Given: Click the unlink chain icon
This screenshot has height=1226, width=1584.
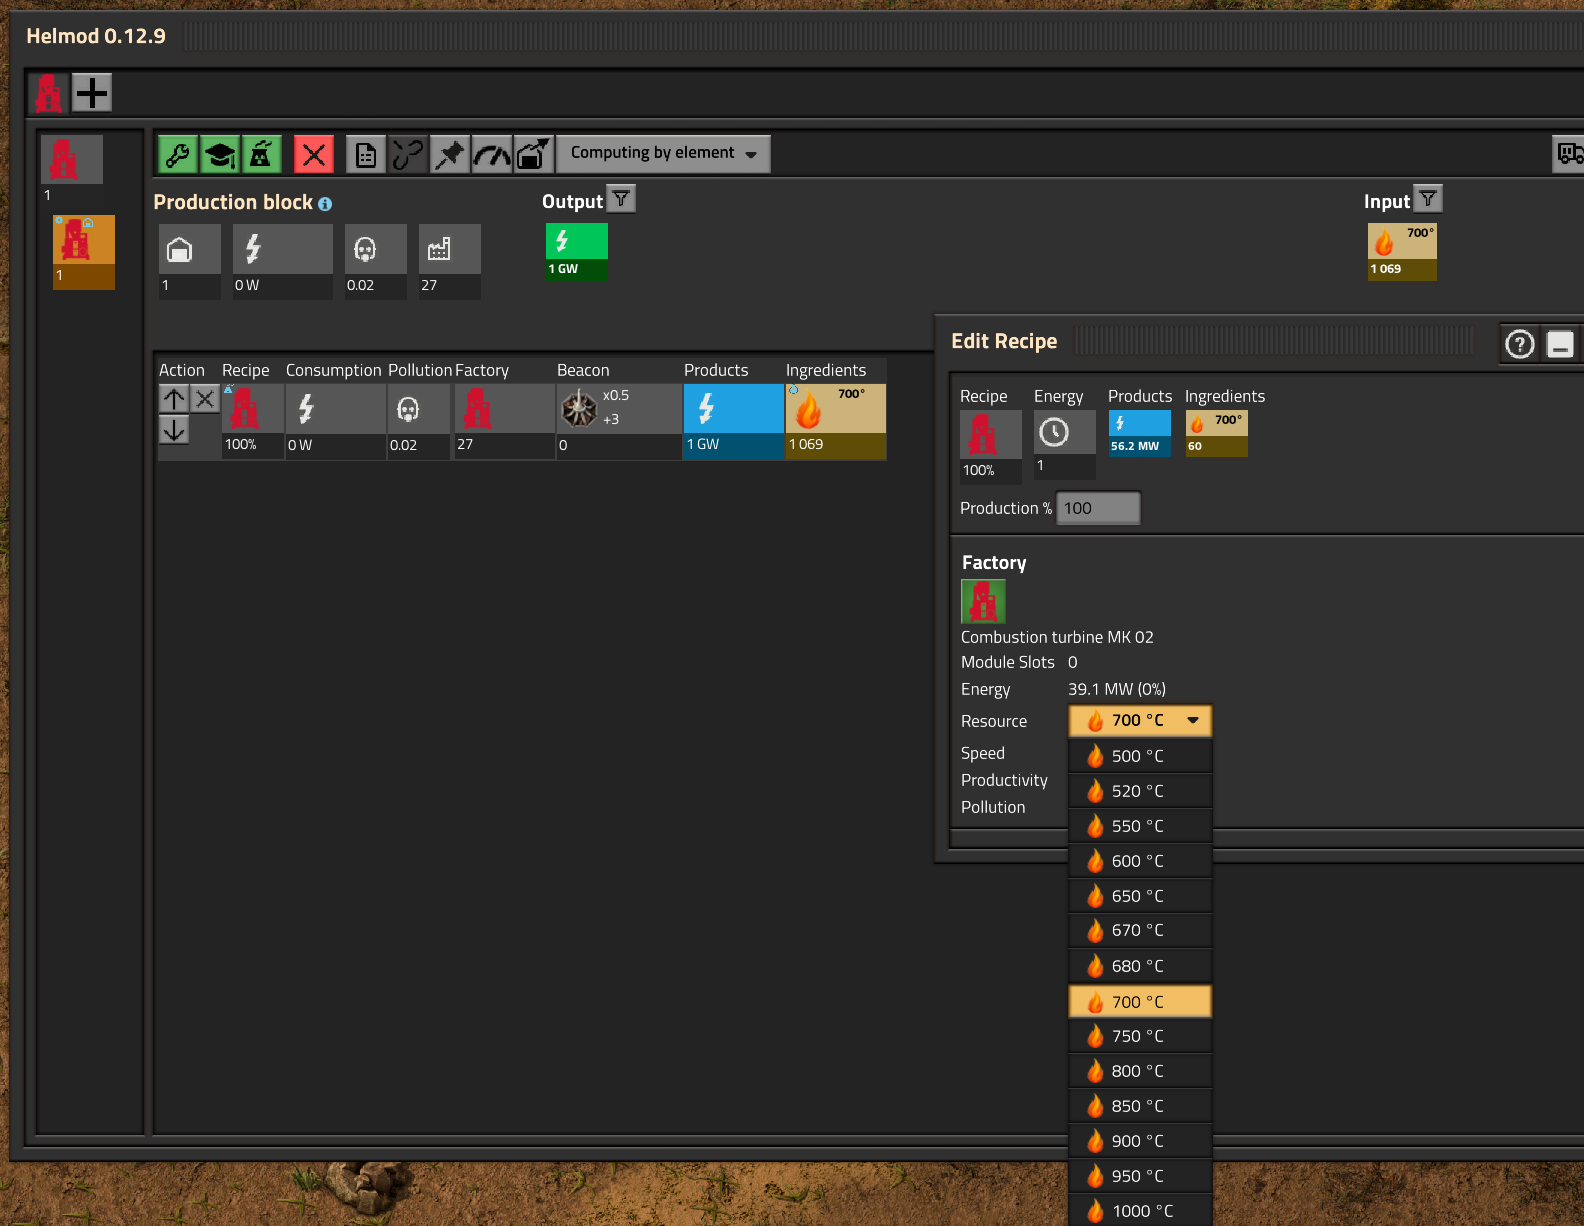Looking at the screenshot, I should point(408,154).
